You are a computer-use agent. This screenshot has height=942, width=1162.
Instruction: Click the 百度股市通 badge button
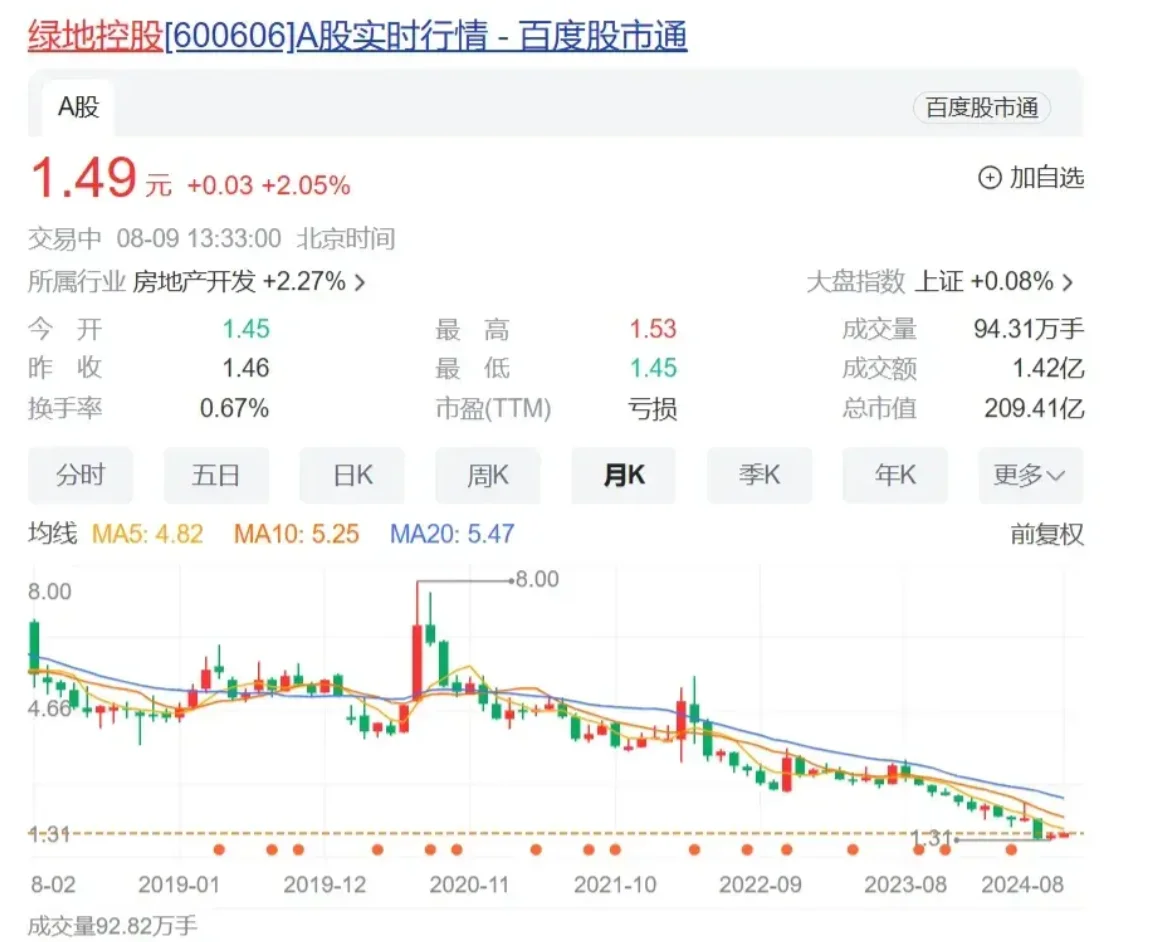981,108
